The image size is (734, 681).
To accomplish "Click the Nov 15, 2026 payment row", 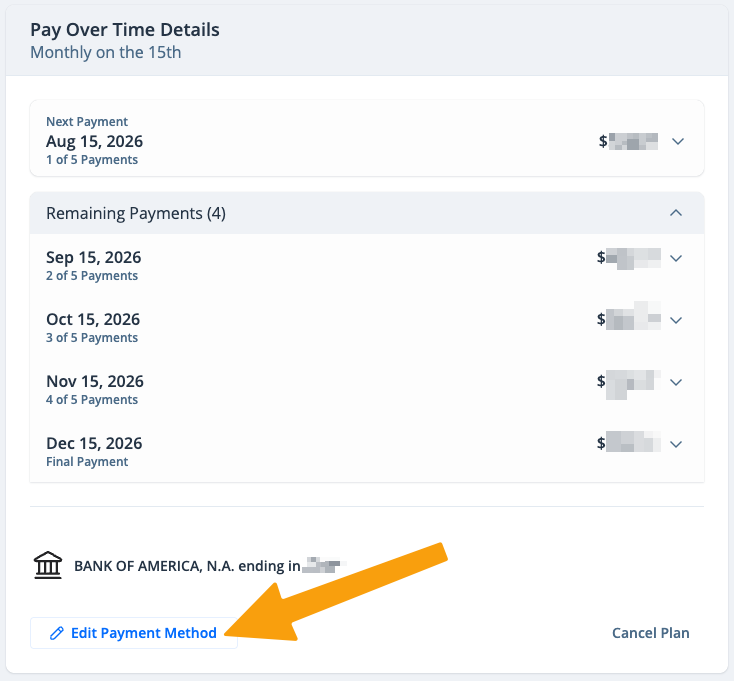I will pyautogui.click(x=367, y=389).
